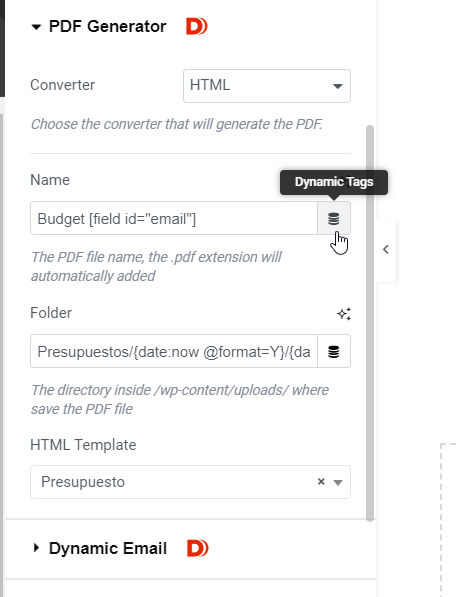Open the HTML Template dropdown showing Presupuesto

pyautogui.click(x=190, y=482)
